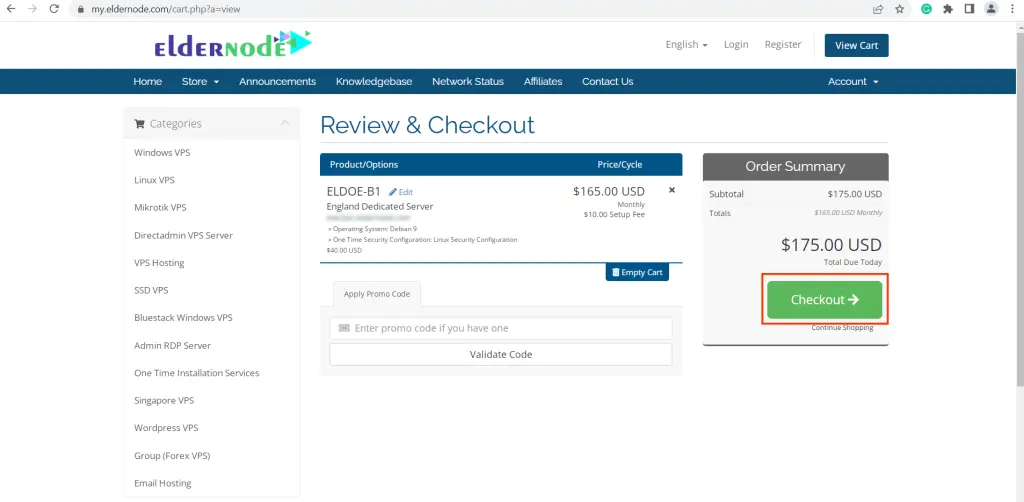1024x502 pixels.
Task: Click the $175.00 USD Total Due Today
Action: pos(831,245)
